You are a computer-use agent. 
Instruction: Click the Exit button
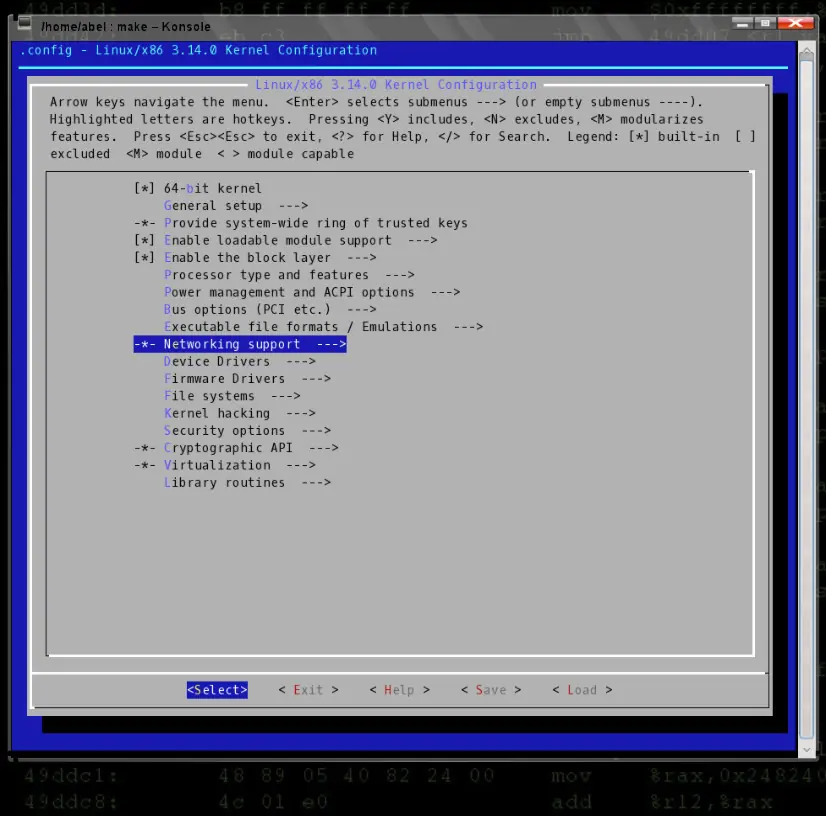tap(308, 690)
